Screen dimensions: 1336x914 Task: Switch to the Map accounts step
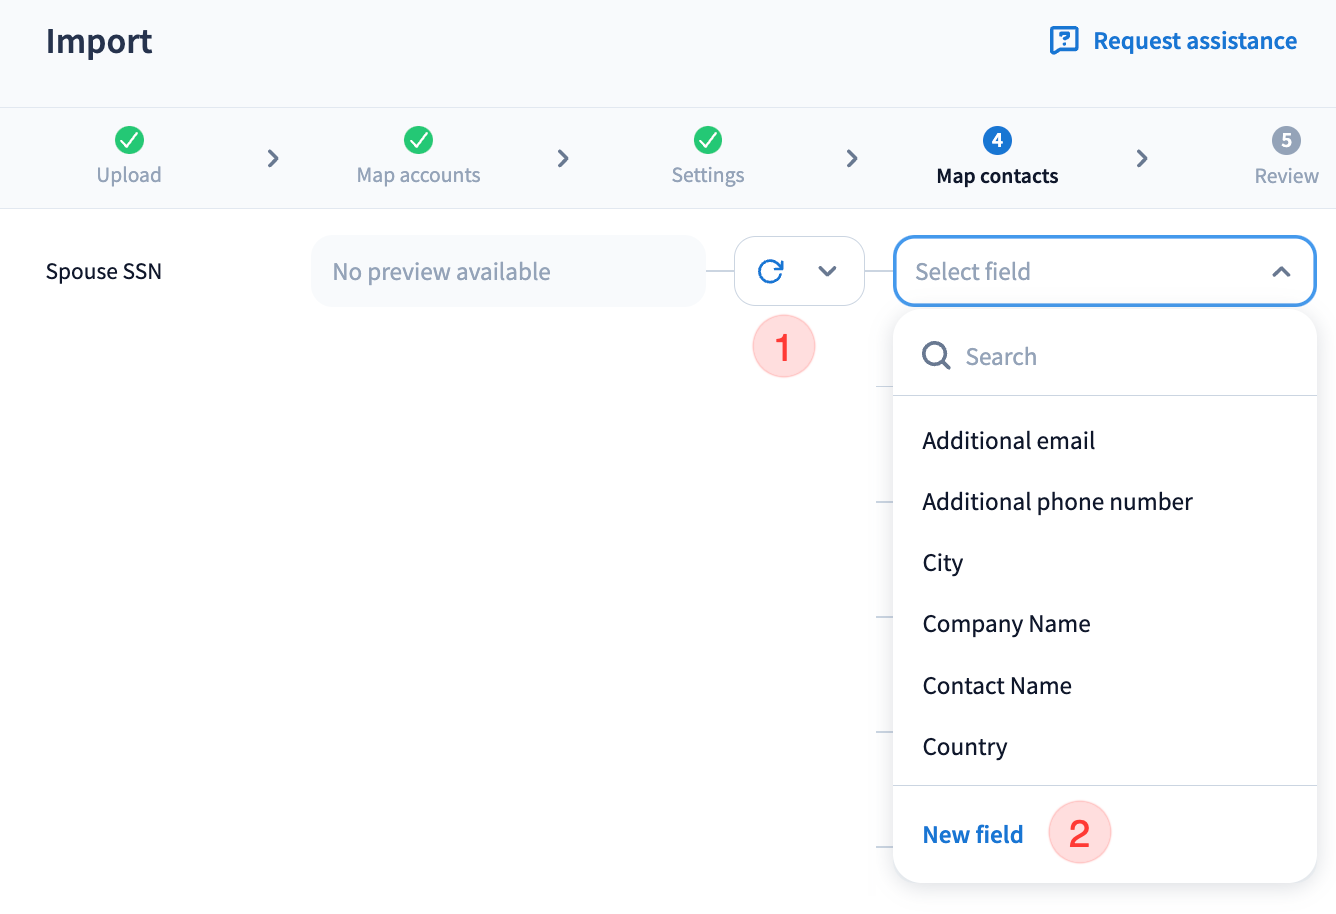click(x=418, y=175)
